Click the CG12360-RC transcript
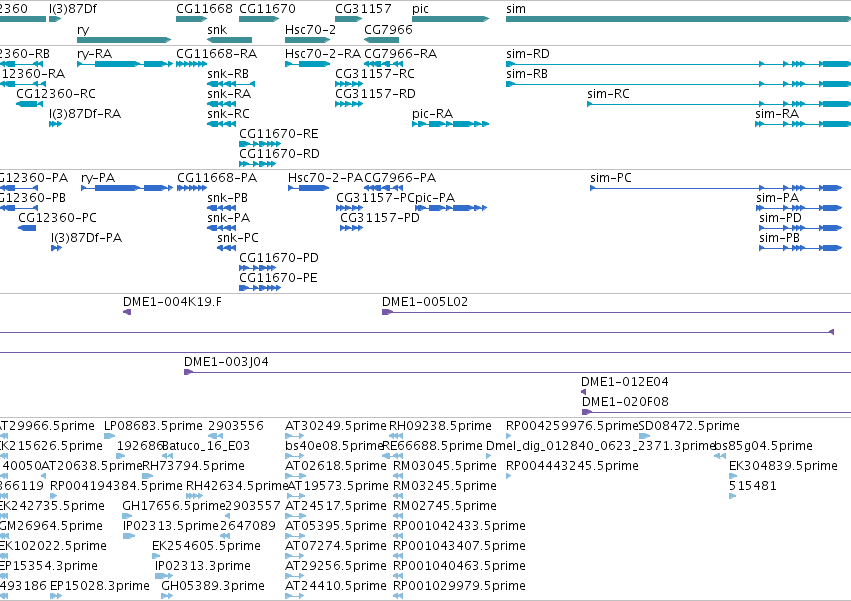The height and width of the screenshot is (601, 851). click(29, 104)
